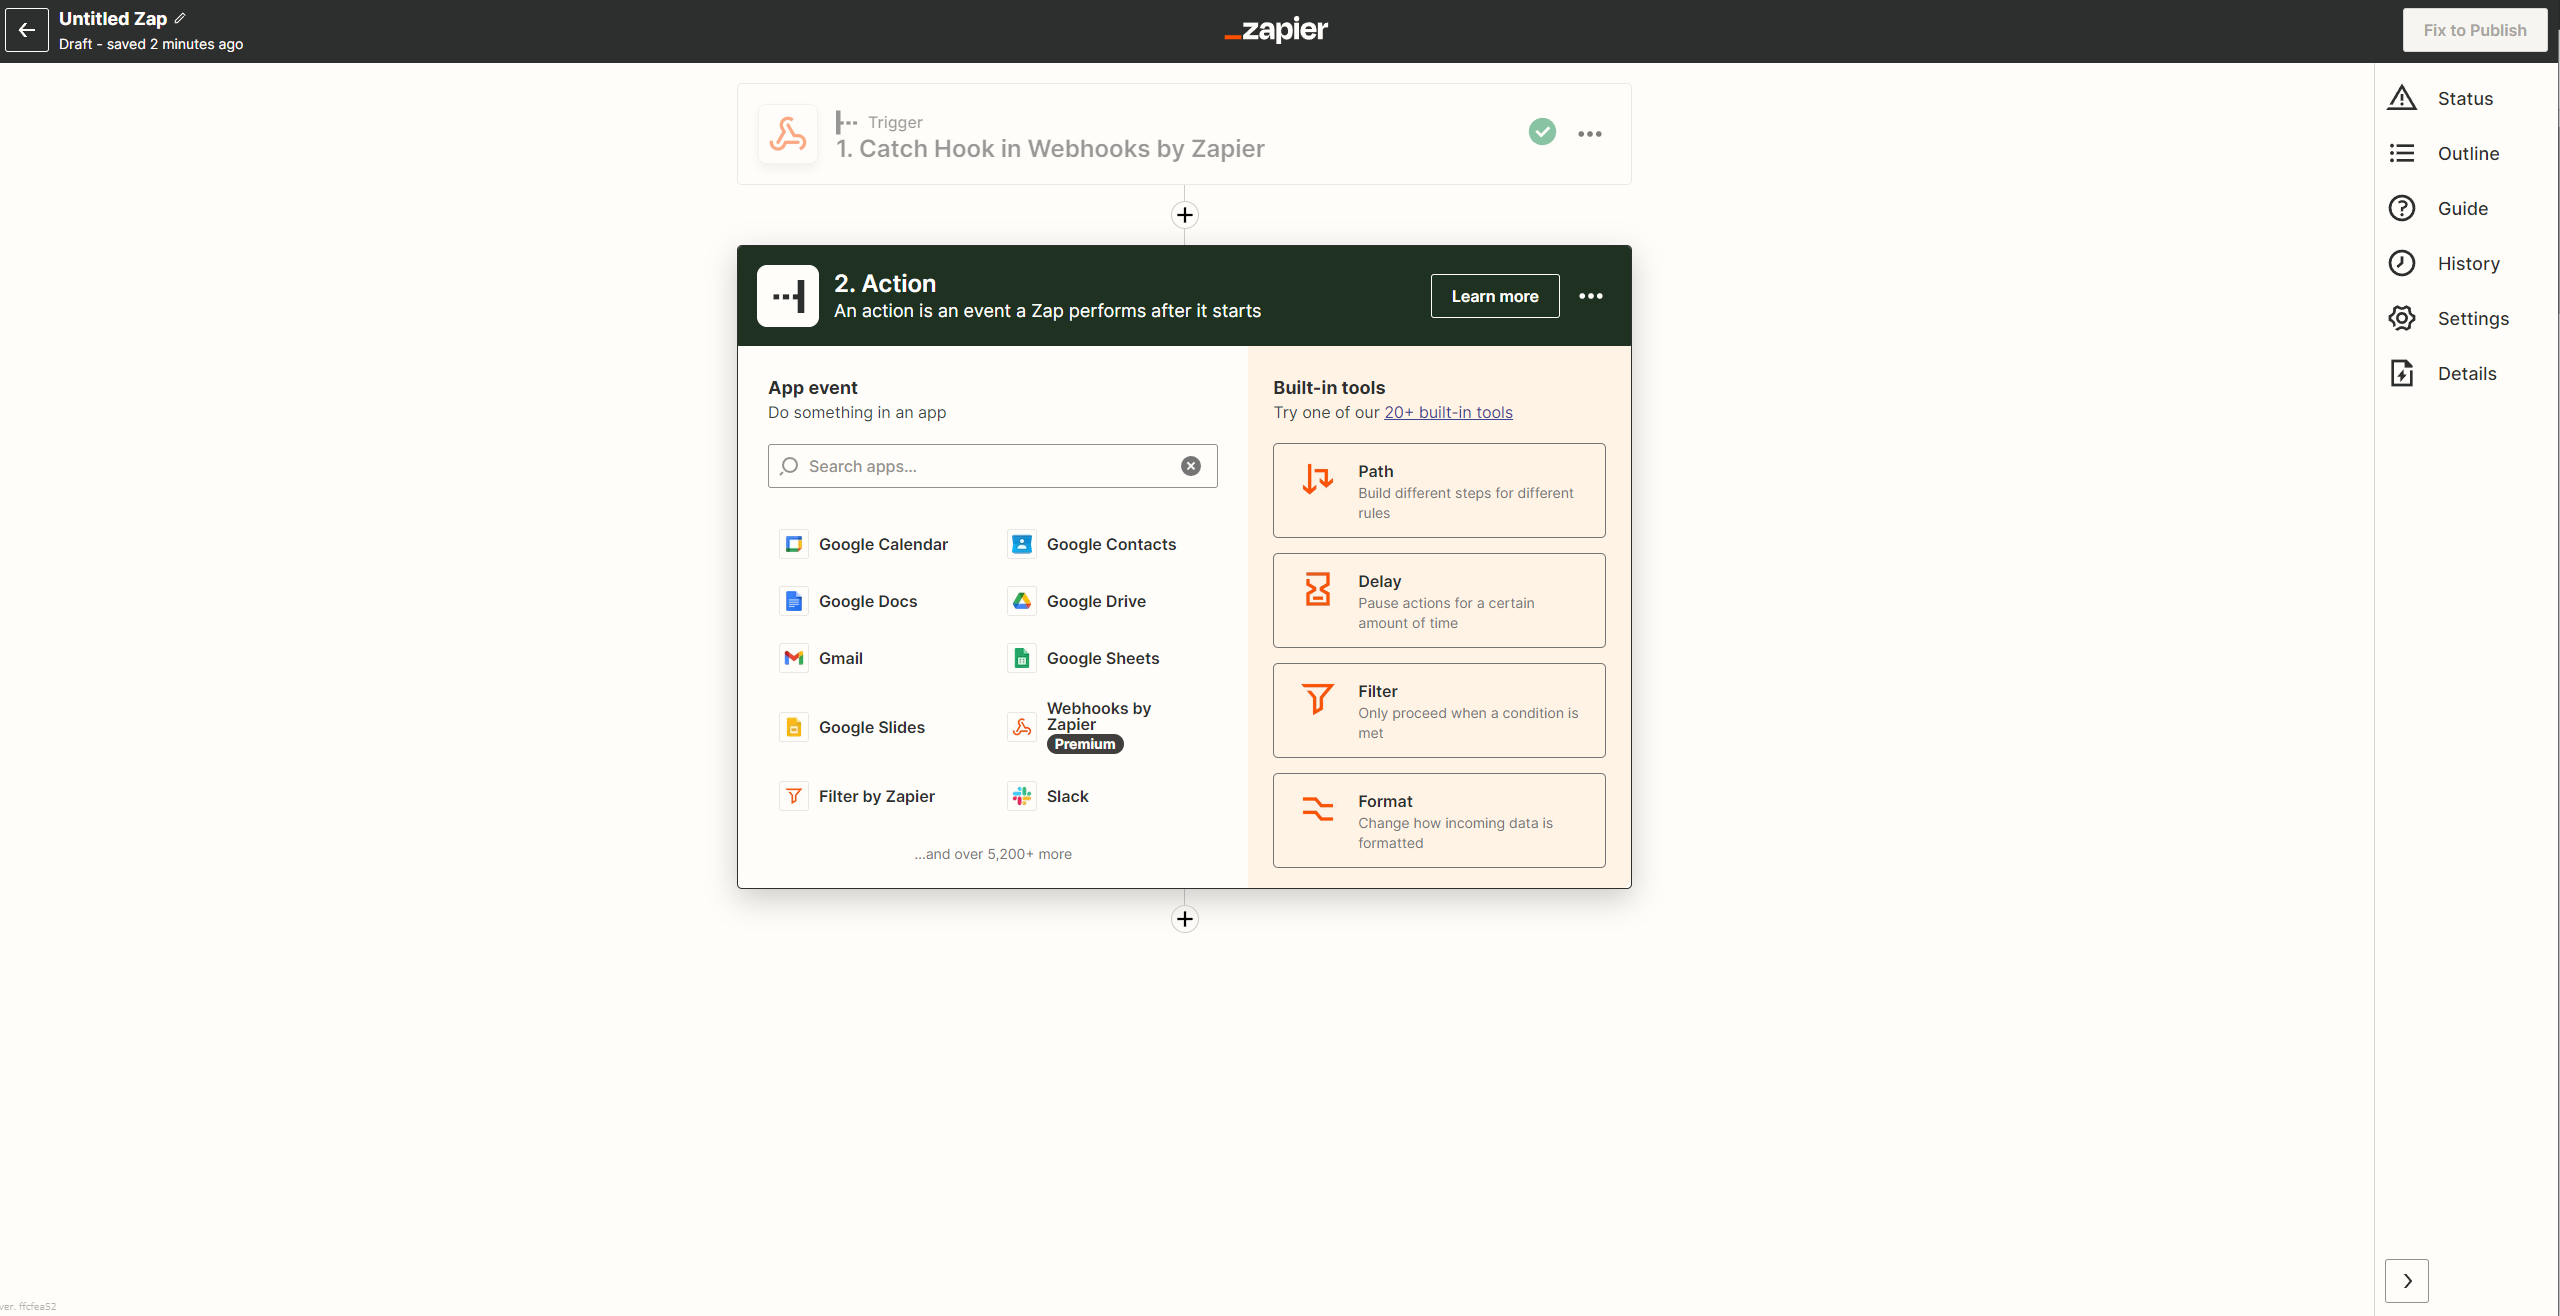The height and width of the screenshot is (1316, 2560).
Task: Expand the right sidebar chevron
Action: coord(2406,1280)
